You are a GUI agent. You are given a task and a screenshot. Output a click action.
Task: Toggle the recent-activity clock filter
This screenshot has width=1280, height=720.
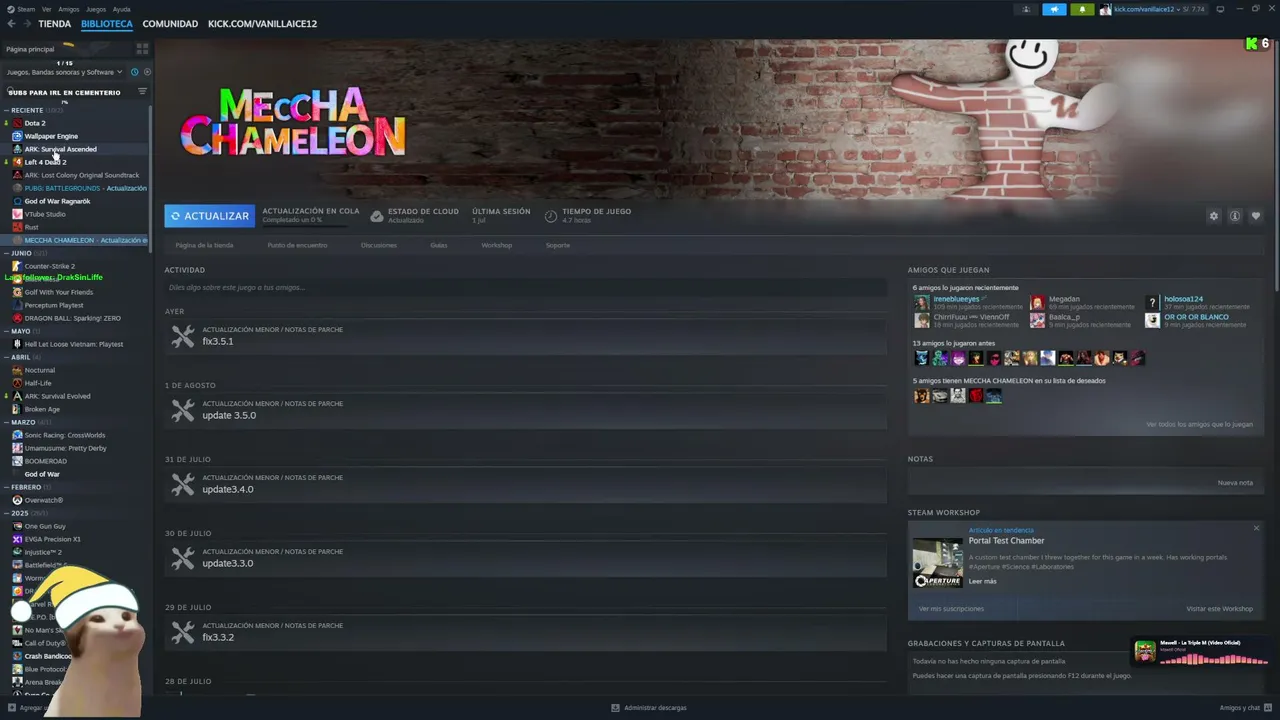134,72
